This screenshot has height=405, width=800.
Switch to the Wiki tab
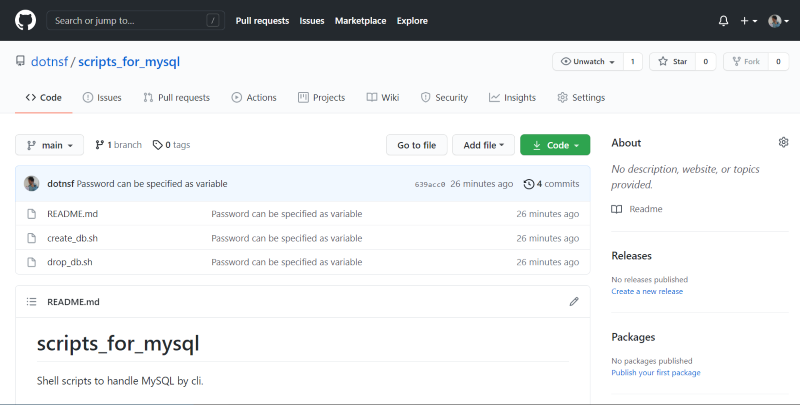383,97
